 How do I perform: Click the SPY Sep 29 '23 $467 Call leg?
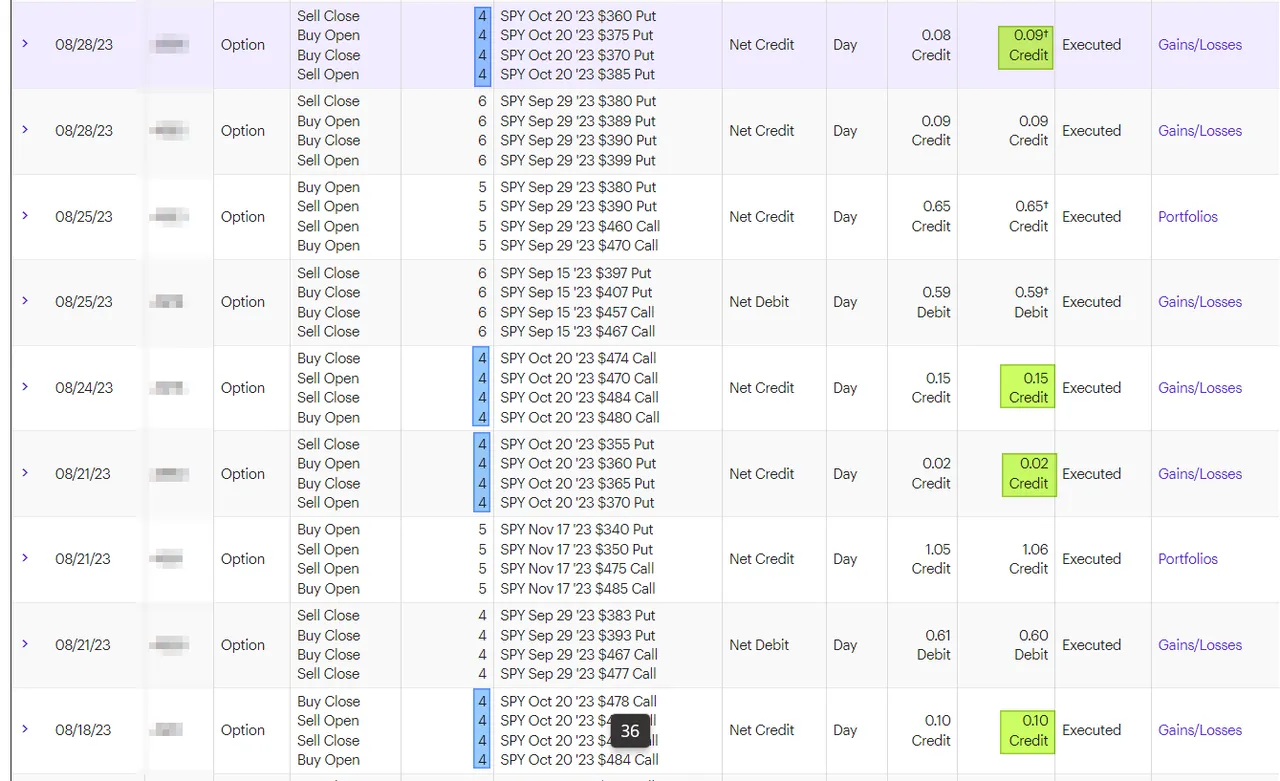point(579,654)
